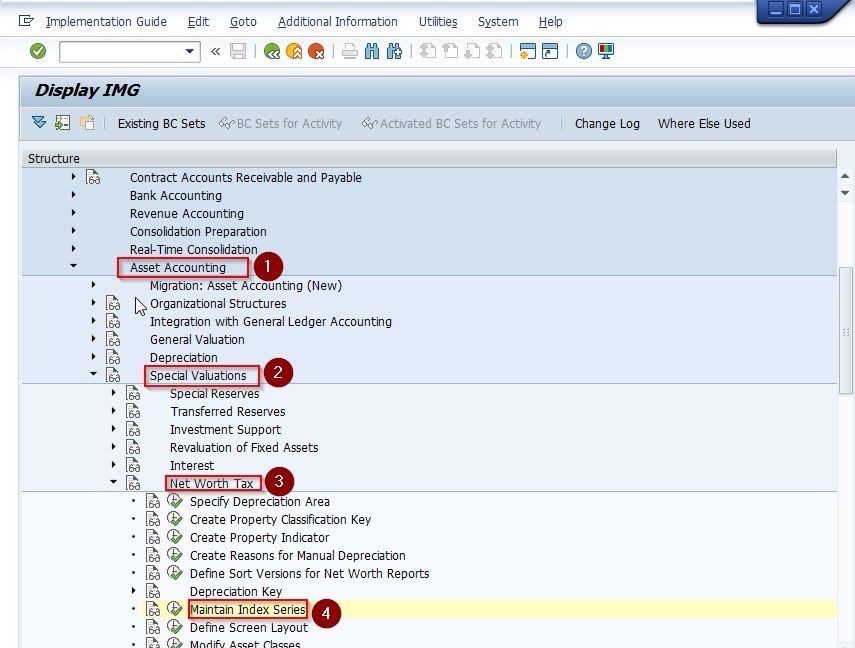The width and height of the screenshot is (855, 648).
Task: Open the command field dropdown arrow
Action: click(189, 51)
